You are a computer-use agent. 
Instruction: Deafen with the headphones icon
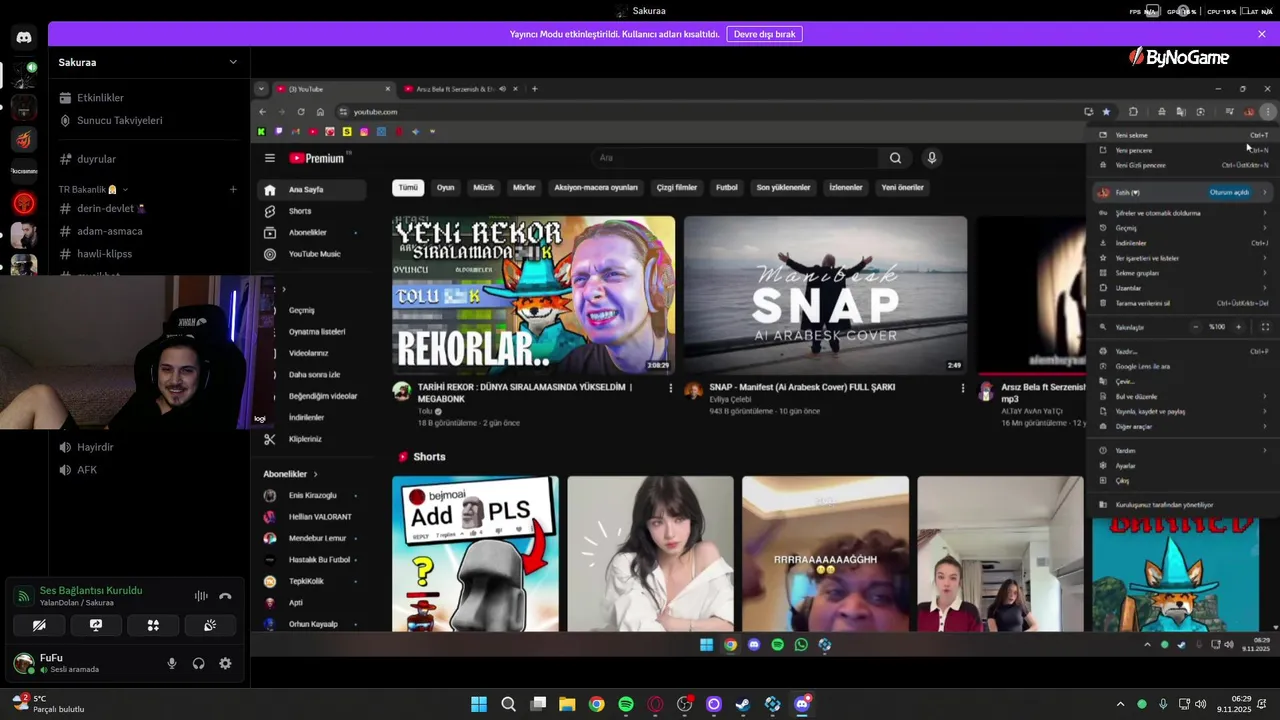(x=199, y=663)
